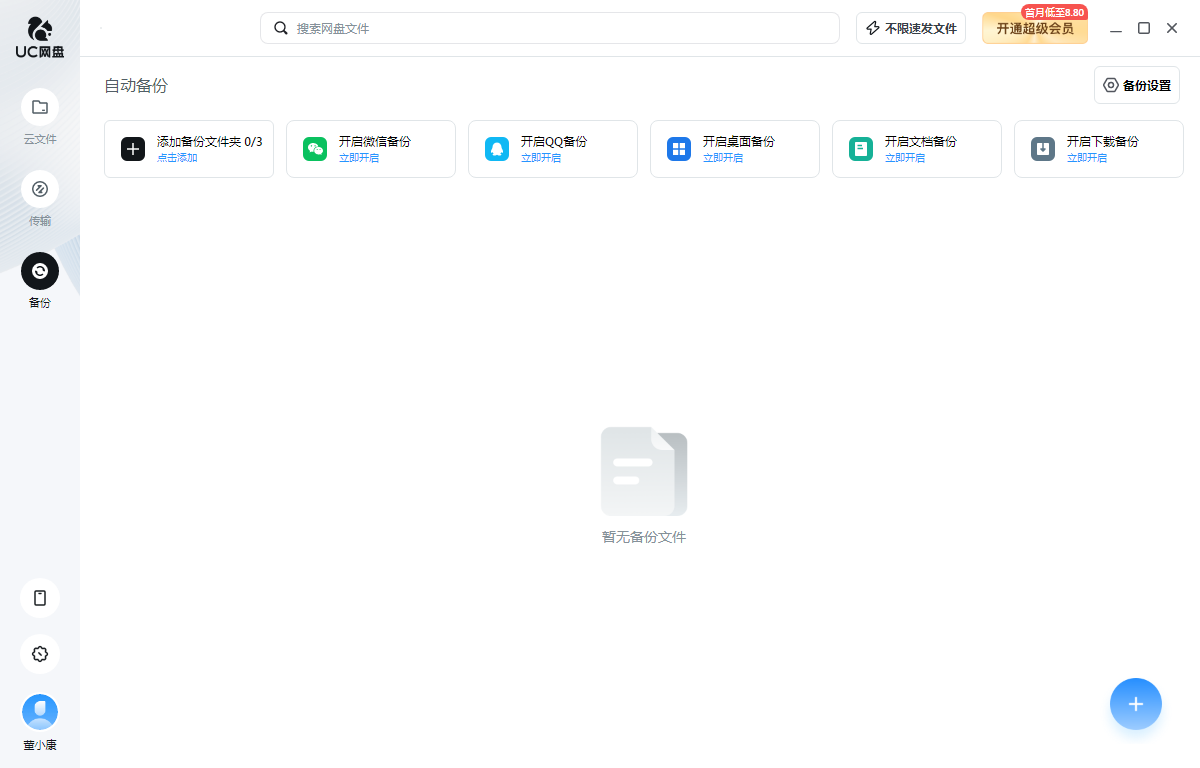Focus the 搜索网盘文件 search field
This screenshot has width=1200, height=768.
pos(550,28)
